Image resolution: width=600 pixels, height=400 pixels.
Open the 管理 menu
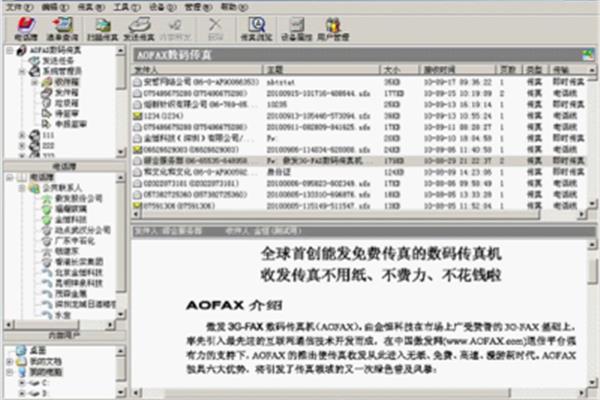coord(198,7)
